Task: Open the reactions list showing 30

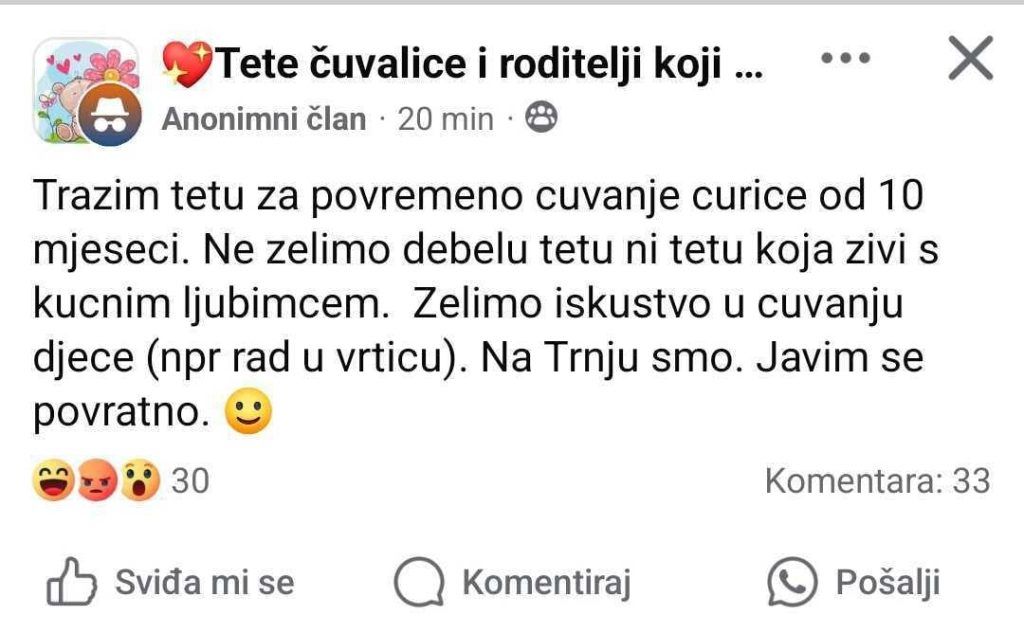Action: coord(190,482)
